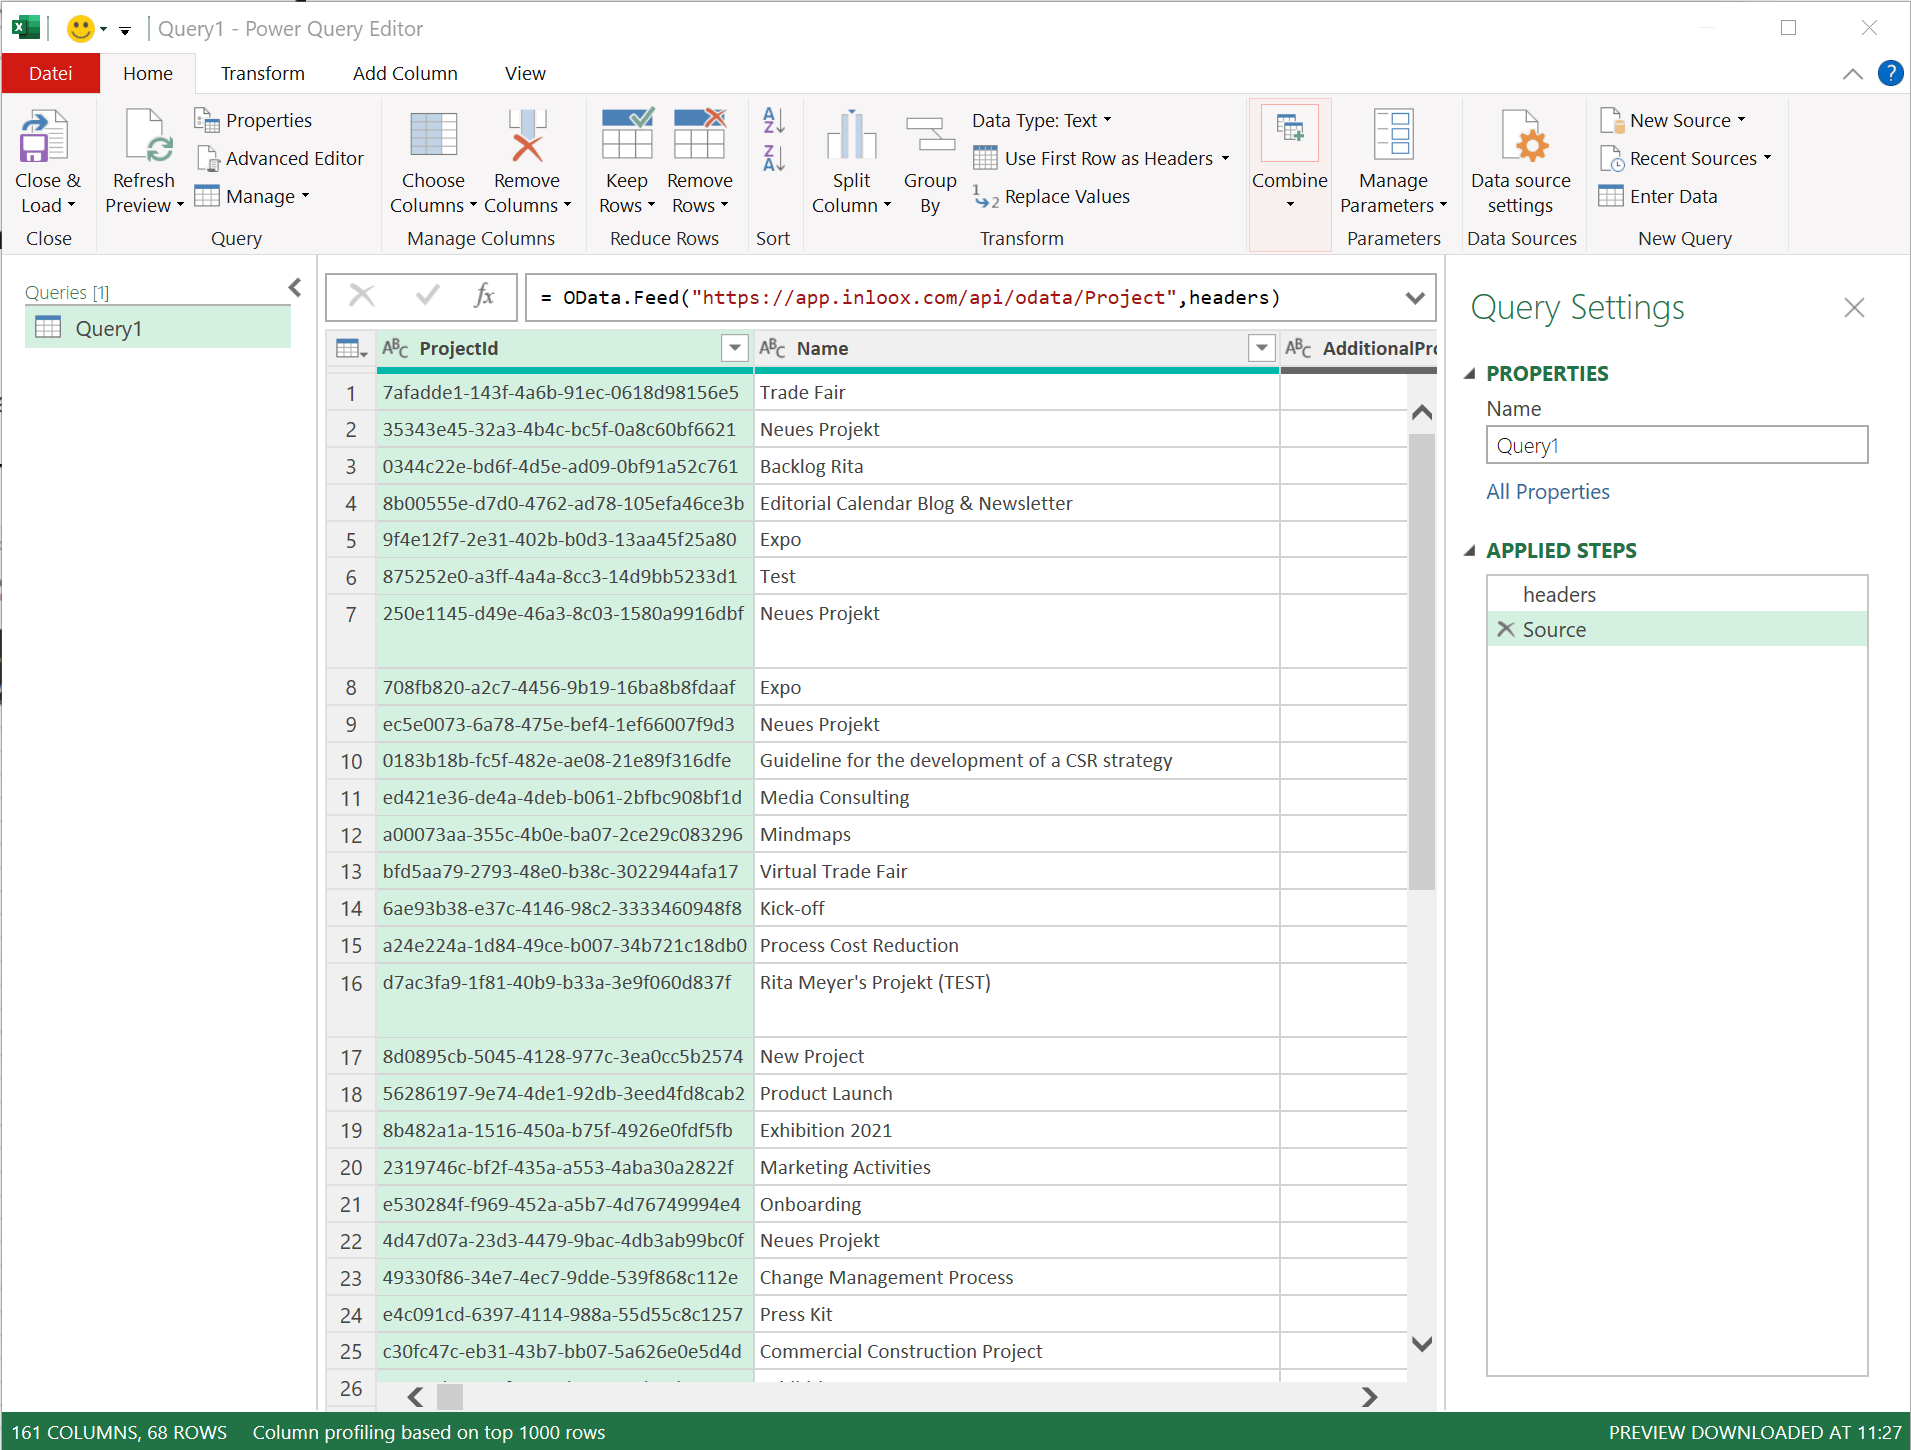The height and width of the screenshot is (1450, 1911).
Task: Close the Query Settings pane
Action: pyautogui.click(x=1854, y=308)
